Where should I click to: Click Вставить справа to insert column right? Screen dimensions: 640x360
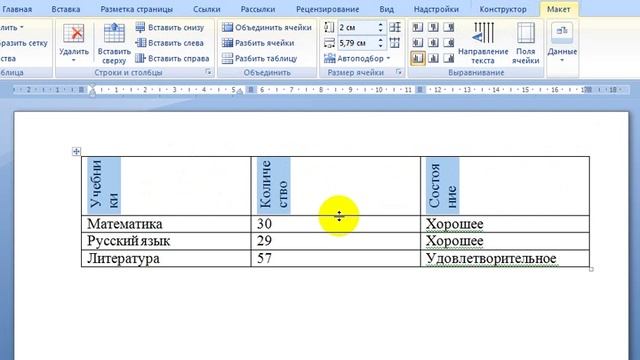tap(172, 58)
